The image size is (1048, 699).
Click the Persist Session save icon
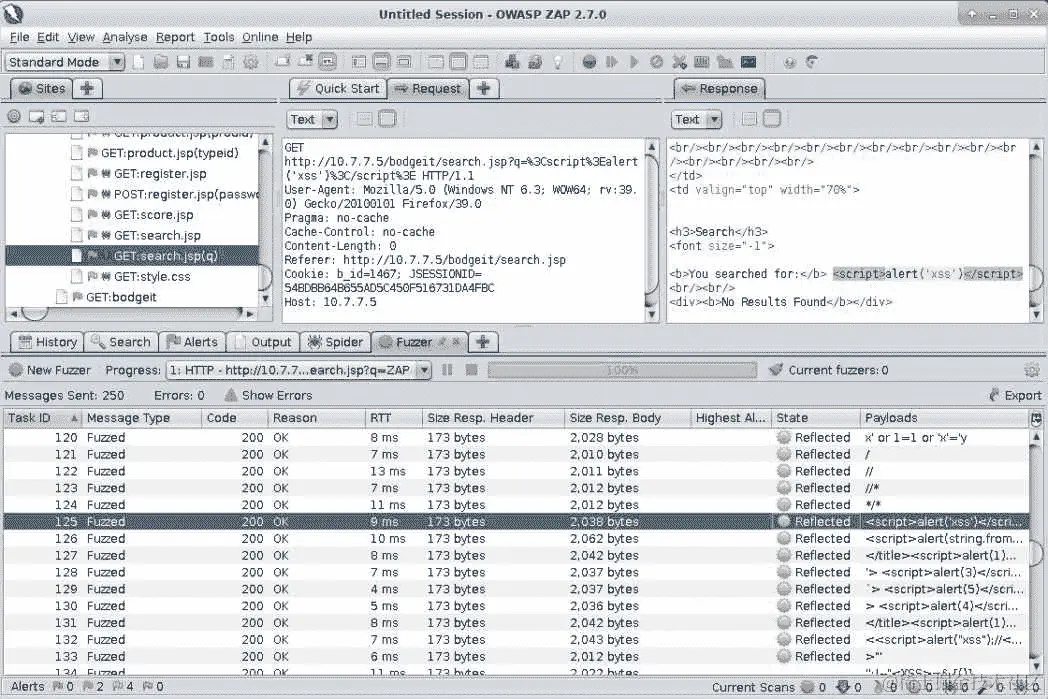tap(183, 62)
